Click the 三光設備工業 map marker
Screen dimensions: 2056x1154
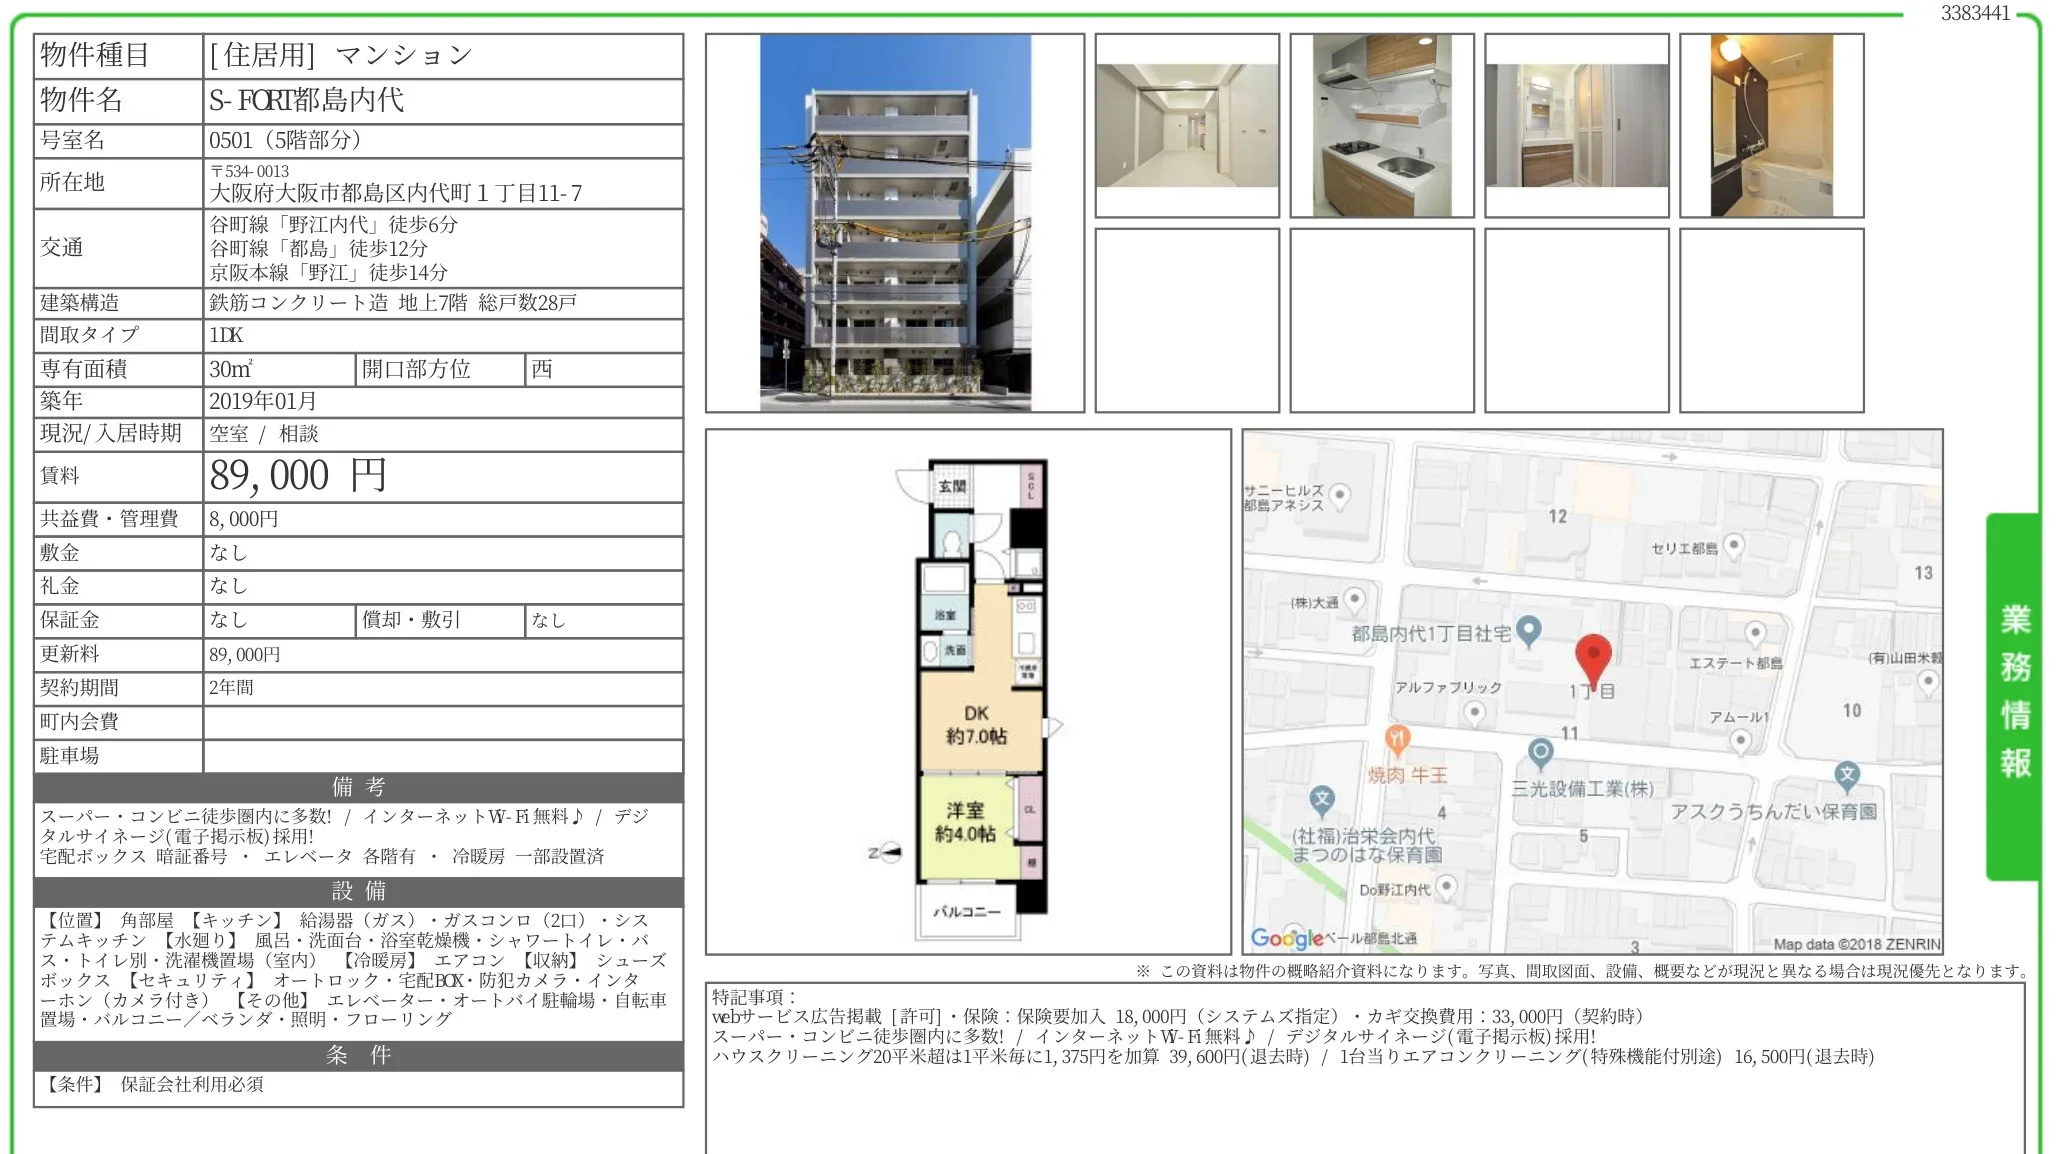(1540, 752)
